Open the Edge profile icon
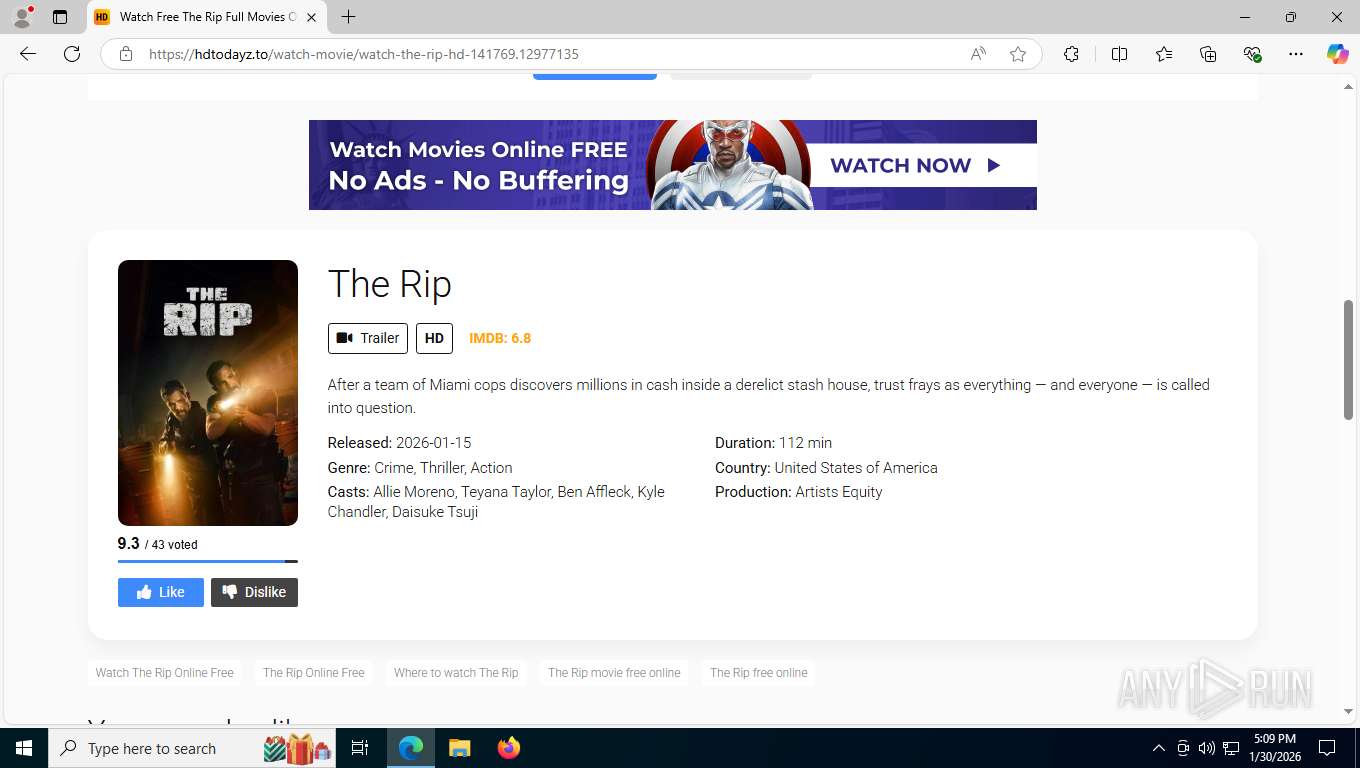1360x768 pixels. click(x=22, y=17)
